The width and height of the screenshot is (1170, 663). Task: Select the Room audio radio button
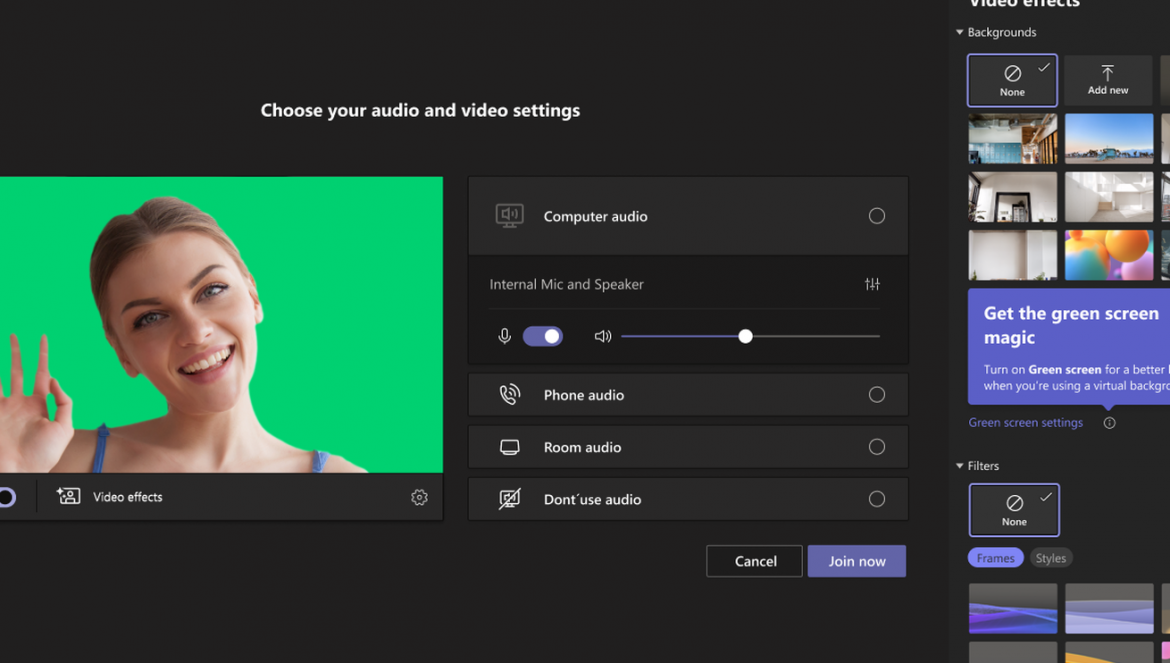pos(877,447)
